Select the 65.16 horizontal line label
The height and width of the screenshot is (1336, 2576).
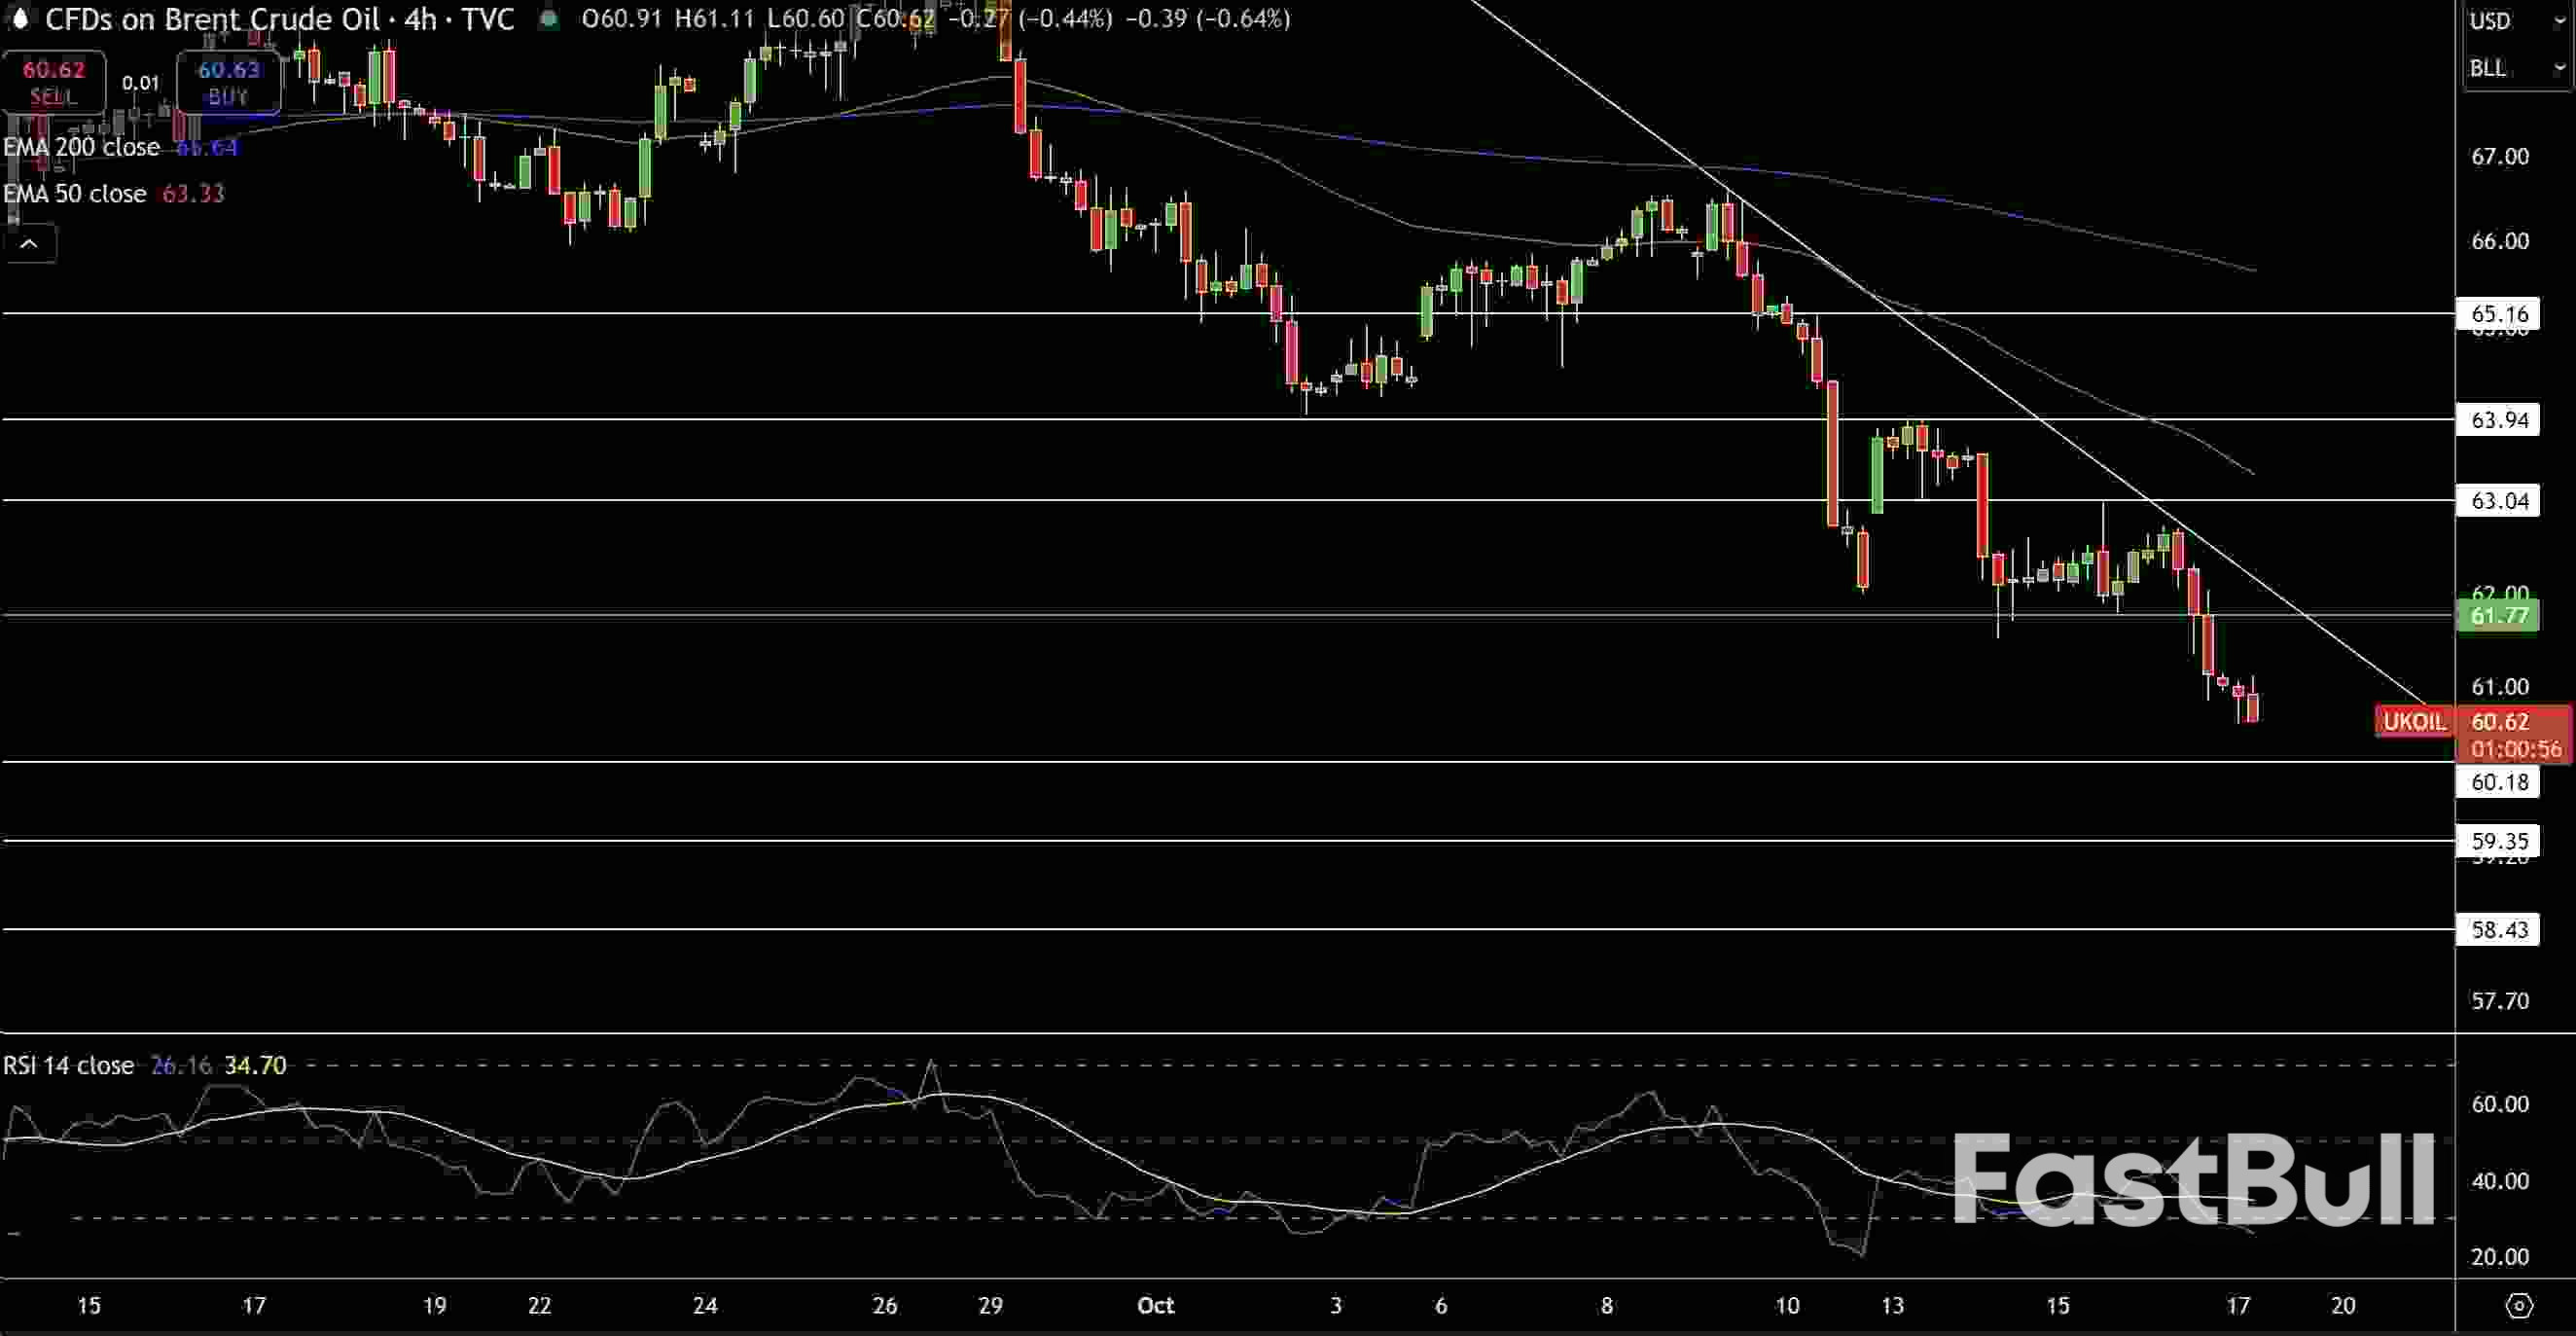click(2498, 314)
